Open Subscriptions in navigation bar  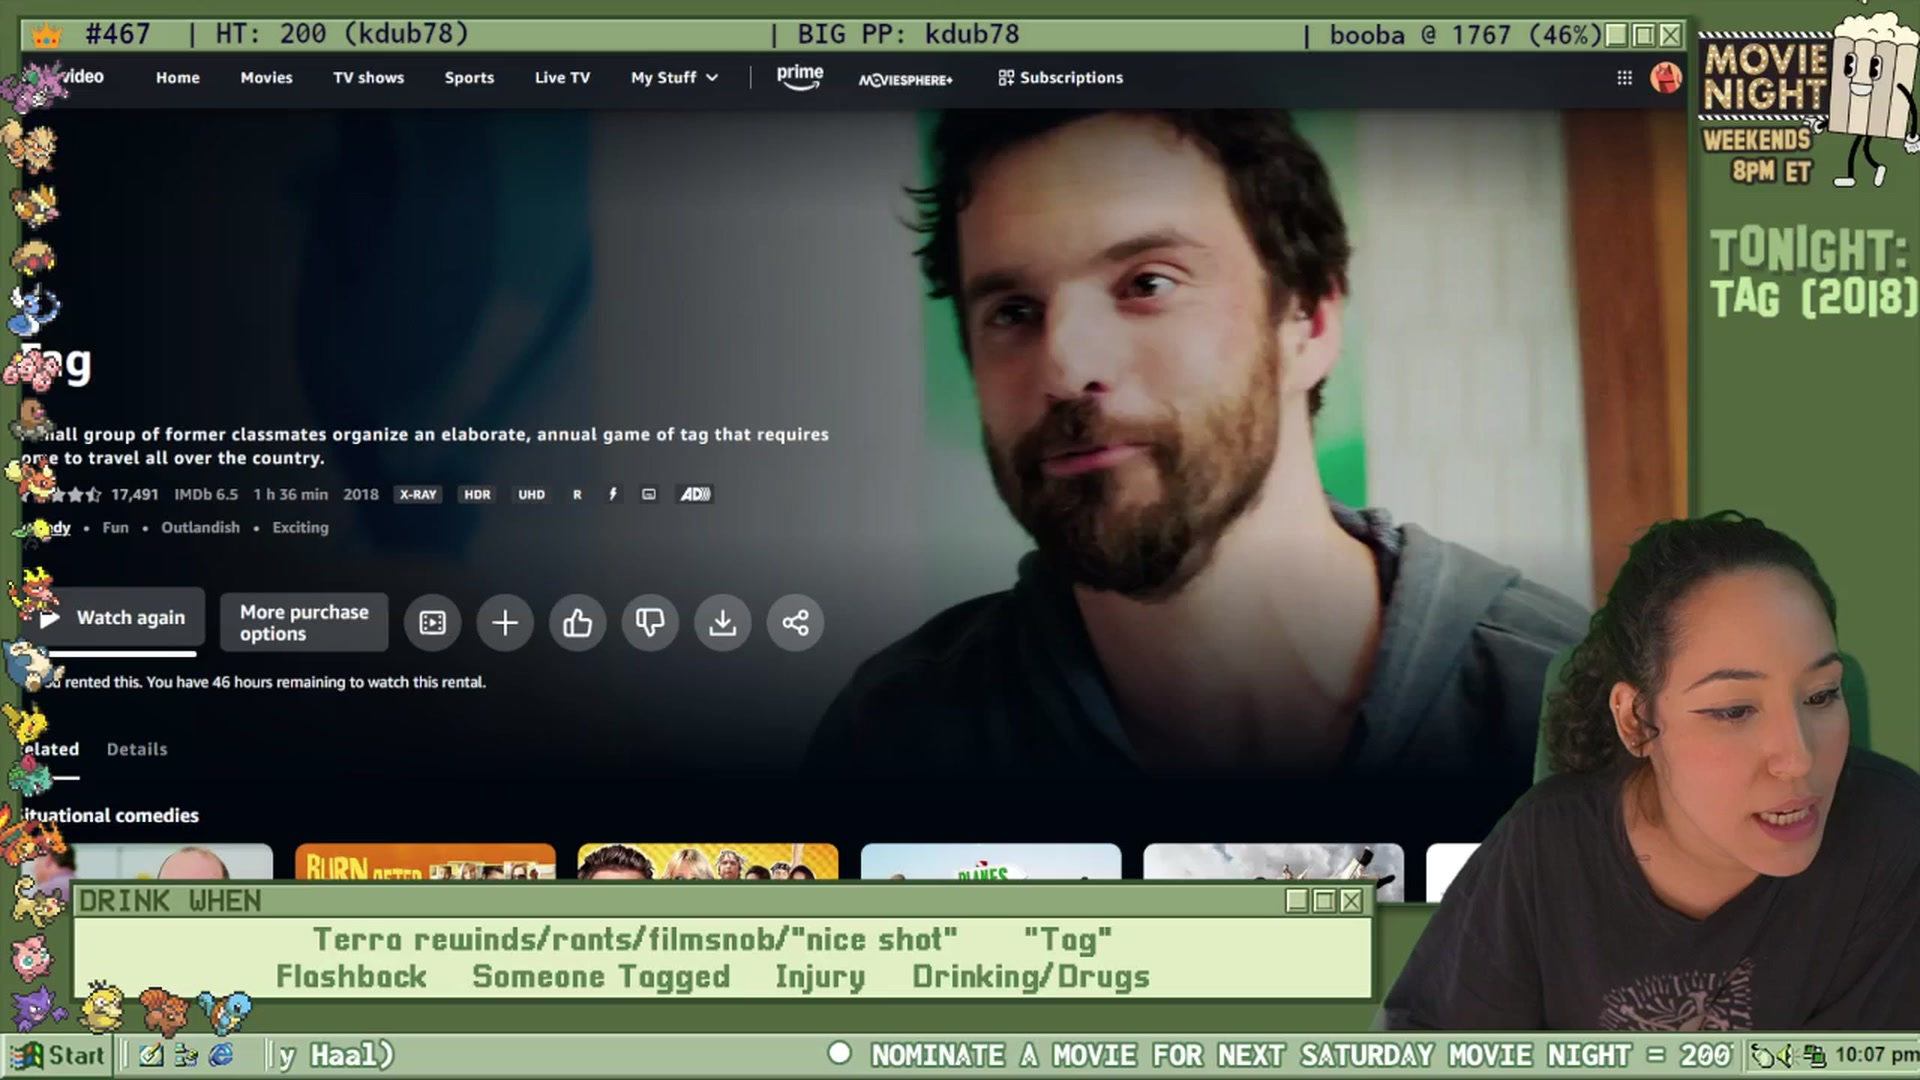[1061, 78]
